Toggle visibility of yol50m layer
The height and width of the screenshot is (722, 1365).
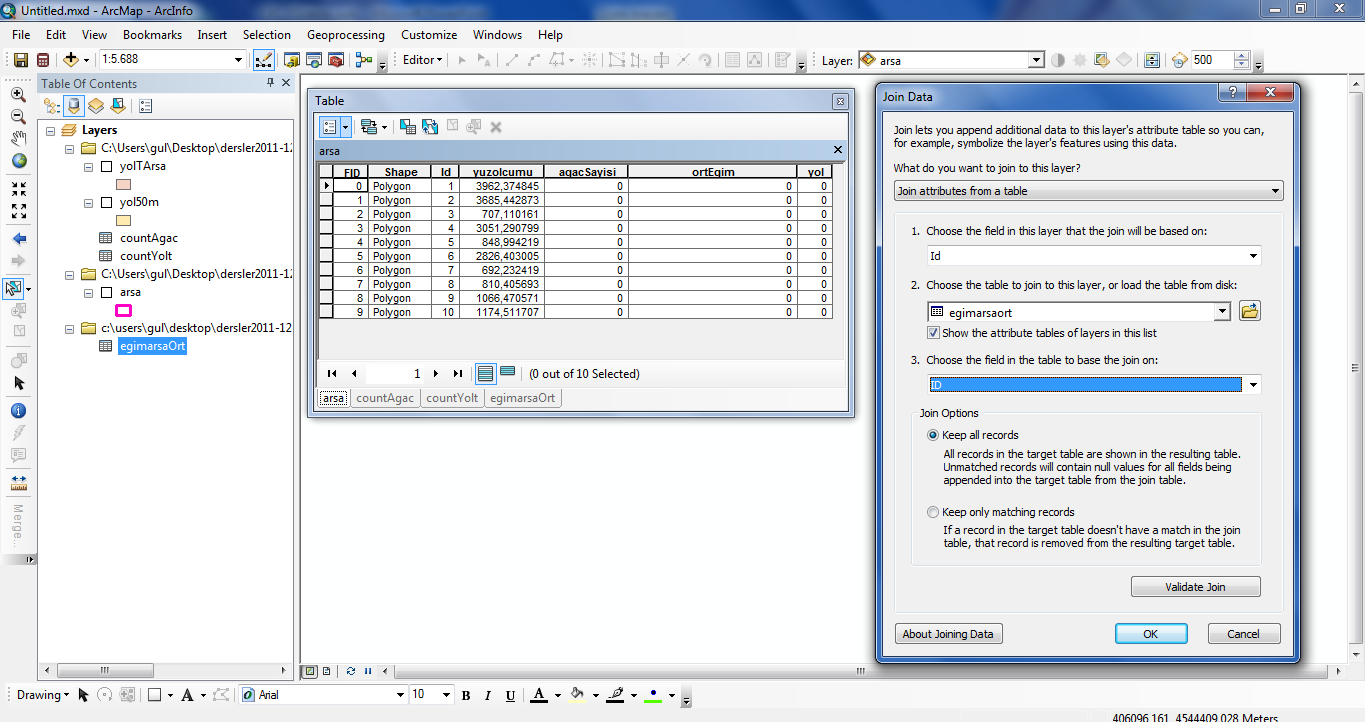(106, 202)
